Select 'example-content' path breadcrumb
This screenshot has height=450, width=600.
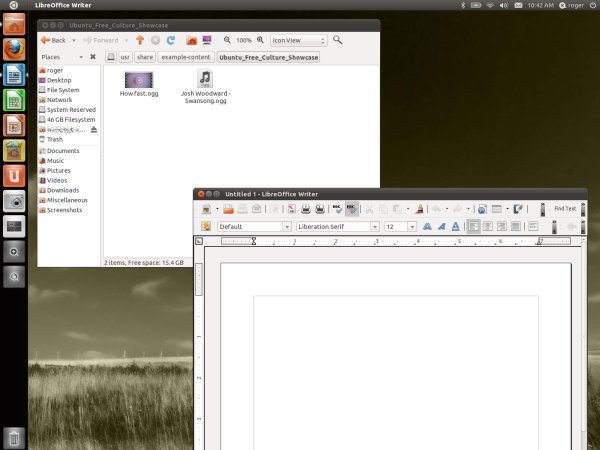[x=186, y=57]
